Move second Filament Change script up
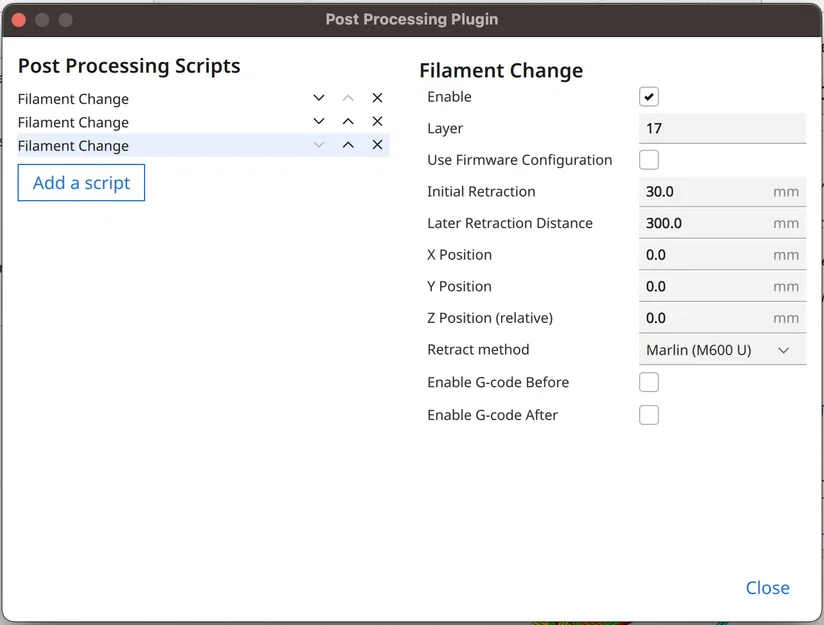 coord(348,121)
